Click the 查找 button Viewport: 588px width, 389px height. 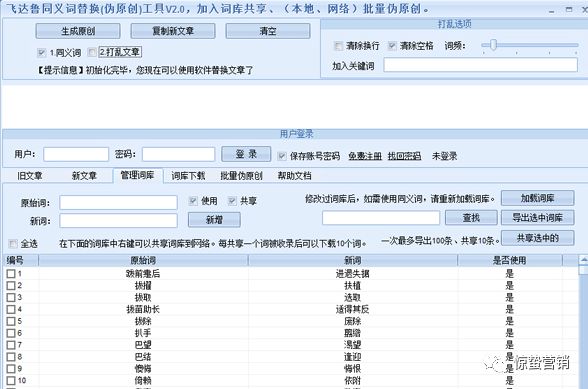(x=471, y=218)
